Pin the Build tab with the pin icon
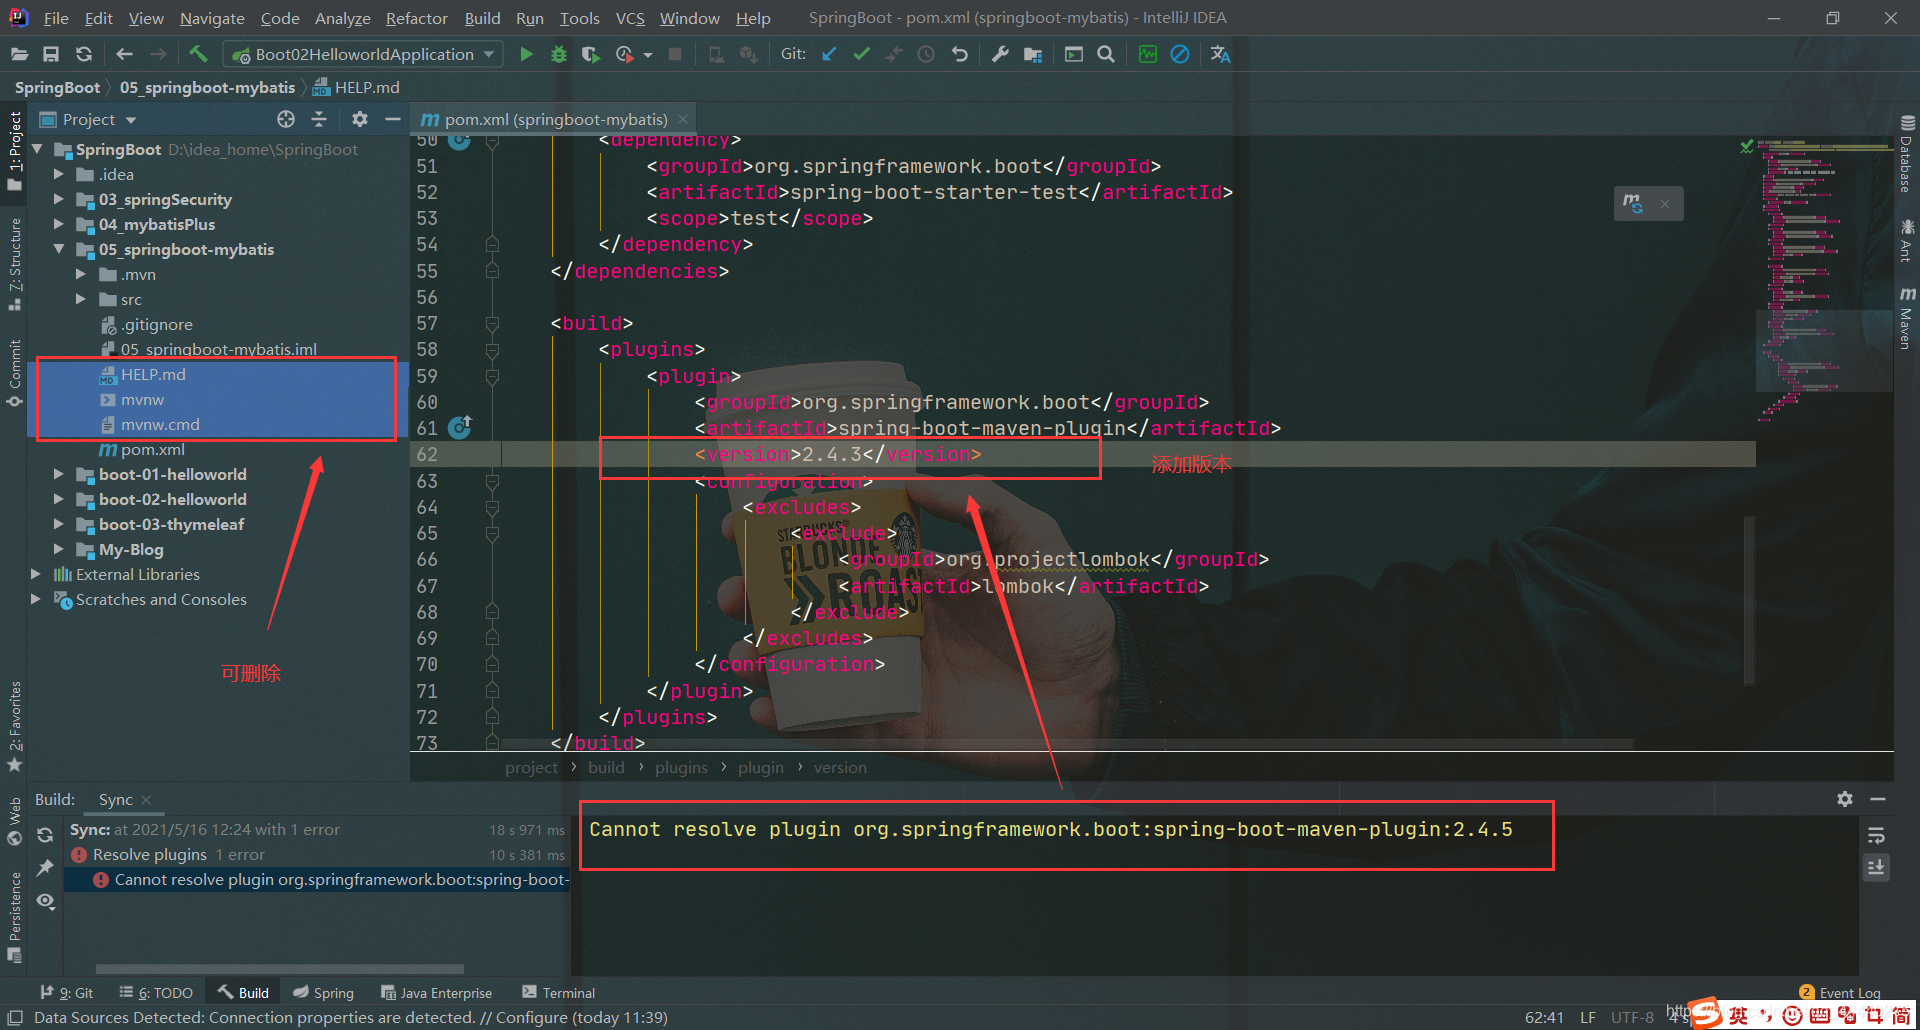The height and width of the screenshot is (1030, 1920). coord(45,868)
